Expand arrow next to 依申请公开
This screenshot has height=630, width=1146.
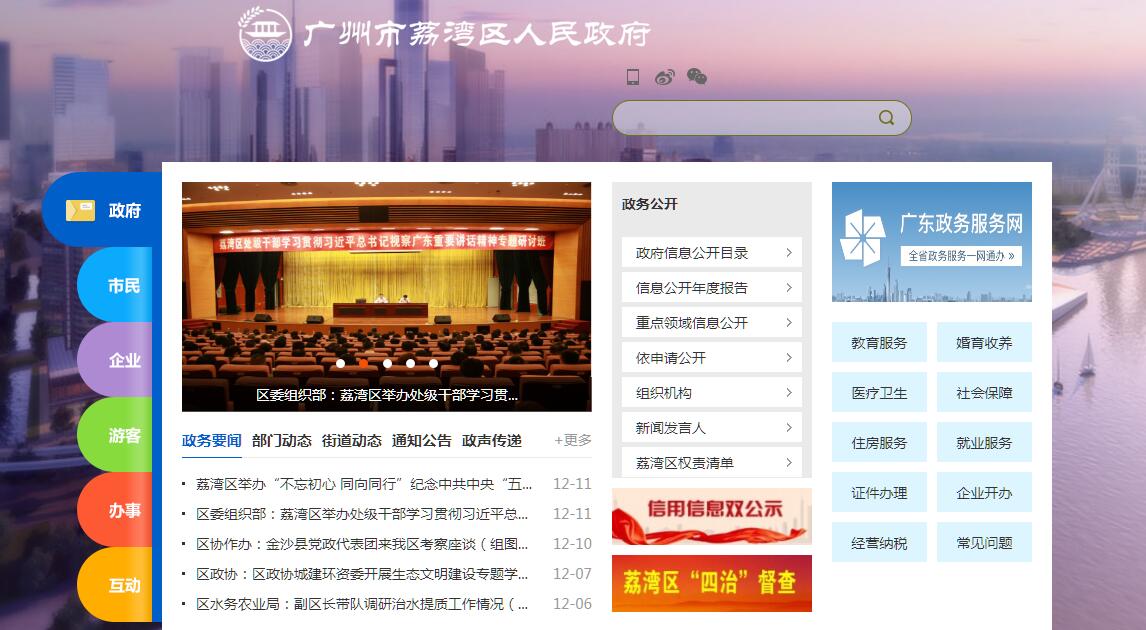(x=789, y=357)
